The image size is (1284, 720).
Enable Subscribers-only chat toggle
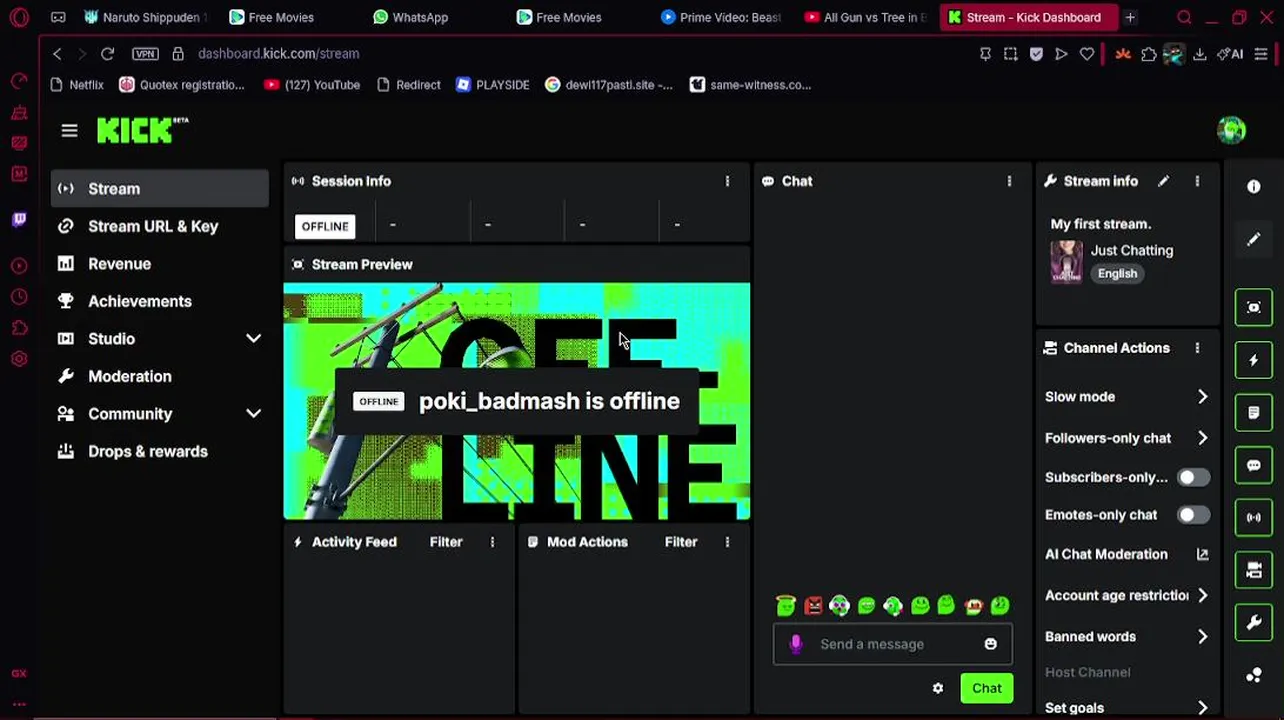click(1192, 478)
